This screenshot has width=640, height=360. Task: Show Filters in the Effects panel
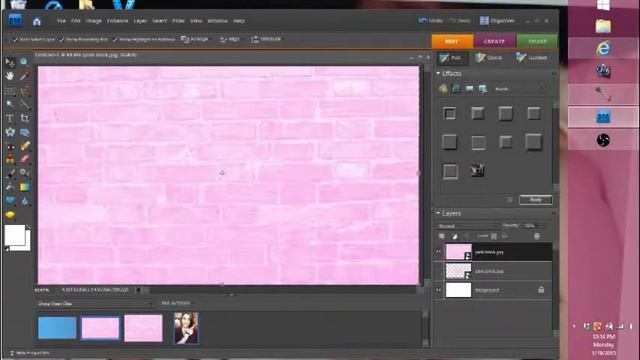pyautogui.click(x=443, y=89)
